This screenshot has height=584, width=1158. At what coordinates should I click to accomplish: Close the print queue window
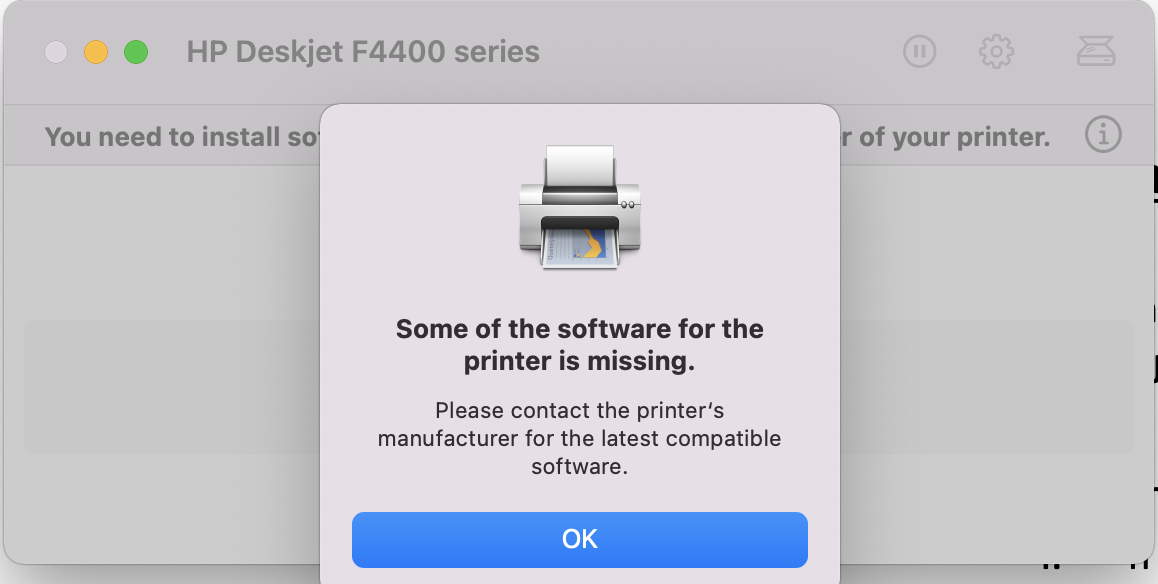coord(56,51)
